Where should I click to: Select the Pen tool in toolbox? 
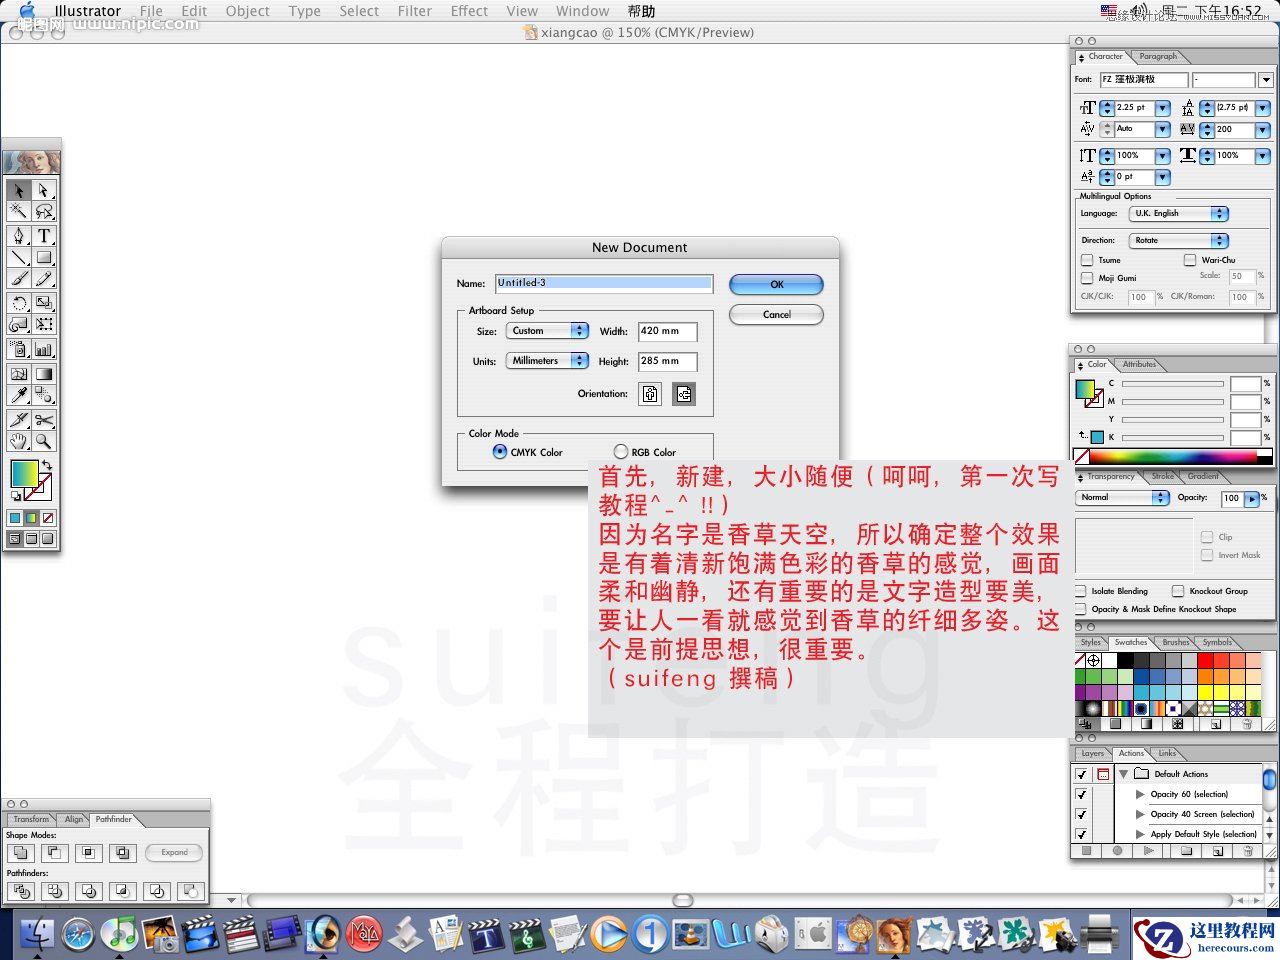point(18,236)
